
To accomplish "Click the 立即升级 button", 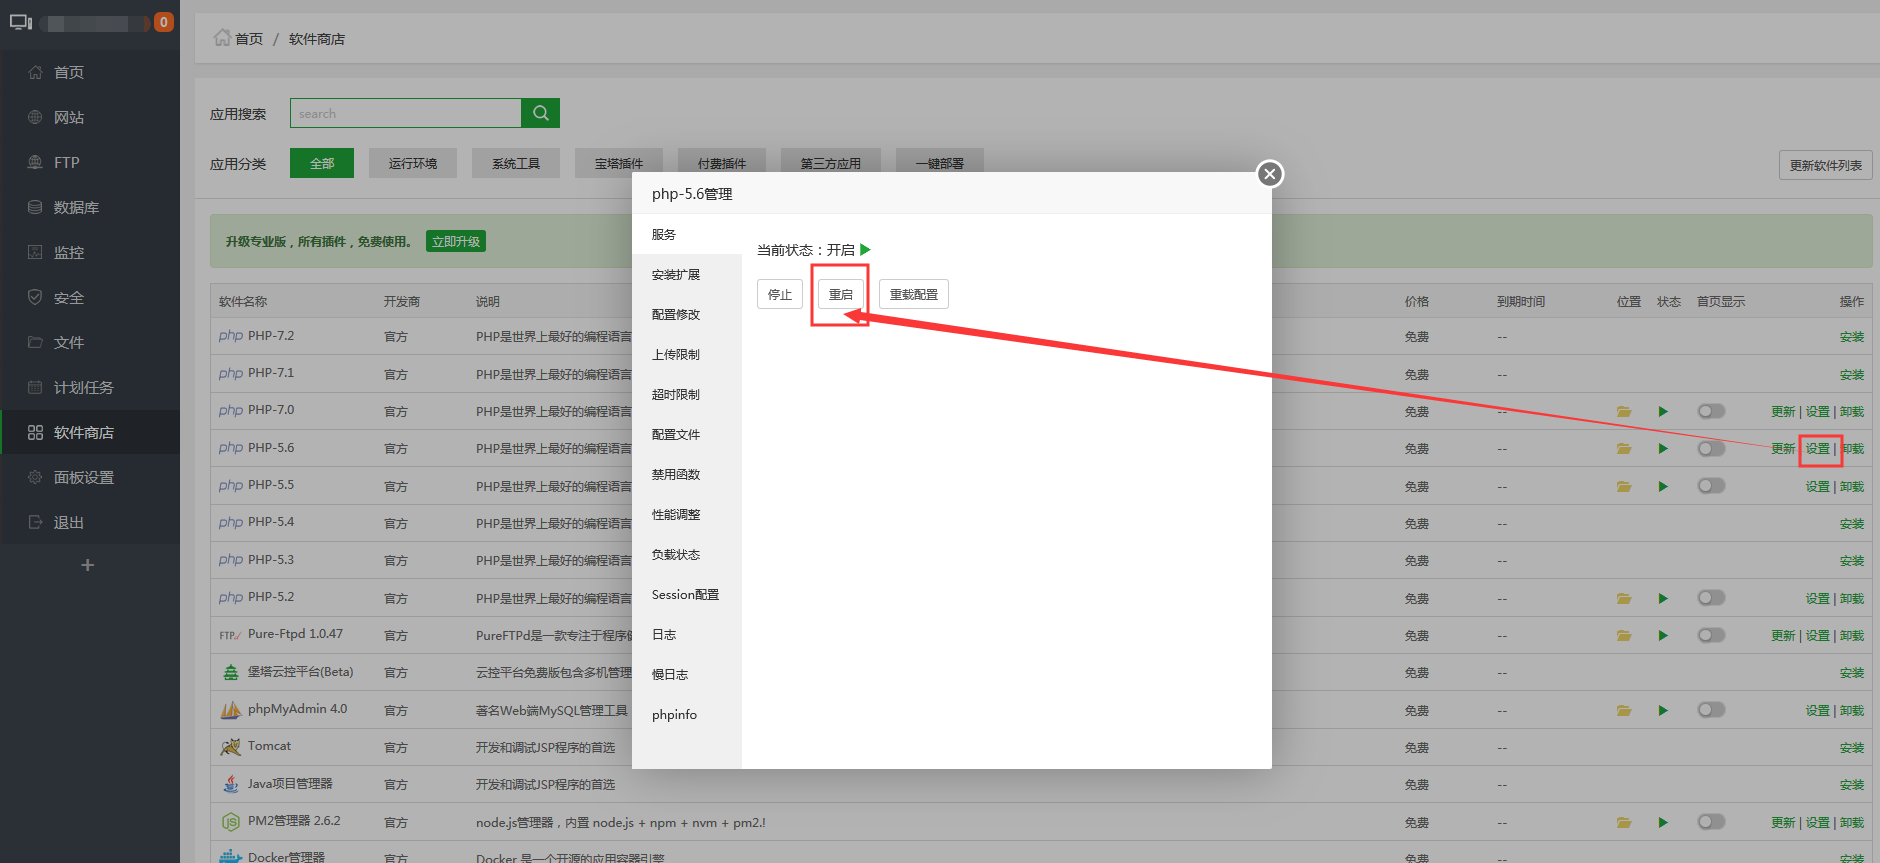I will [456, 241].
